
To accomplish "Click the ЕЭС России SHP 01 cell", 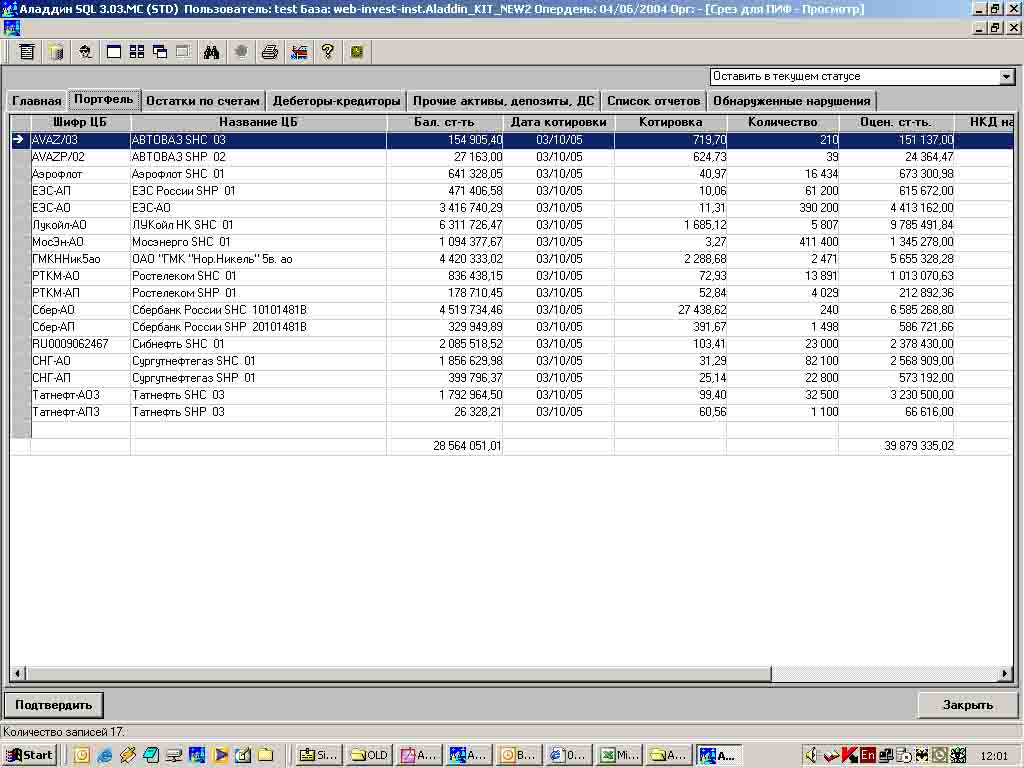I will tap(259, 191).
